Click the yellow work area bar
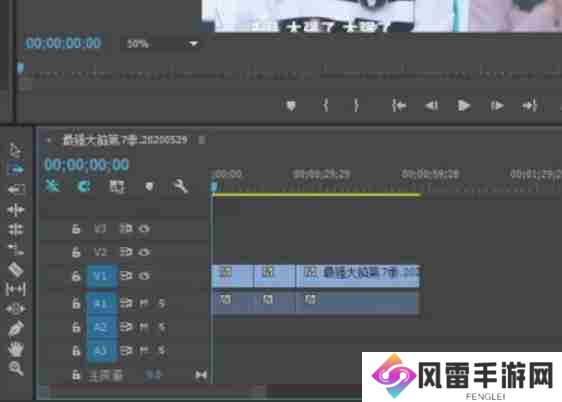Image resolution: width=562 pixels, height=402 pixels. 316,195
